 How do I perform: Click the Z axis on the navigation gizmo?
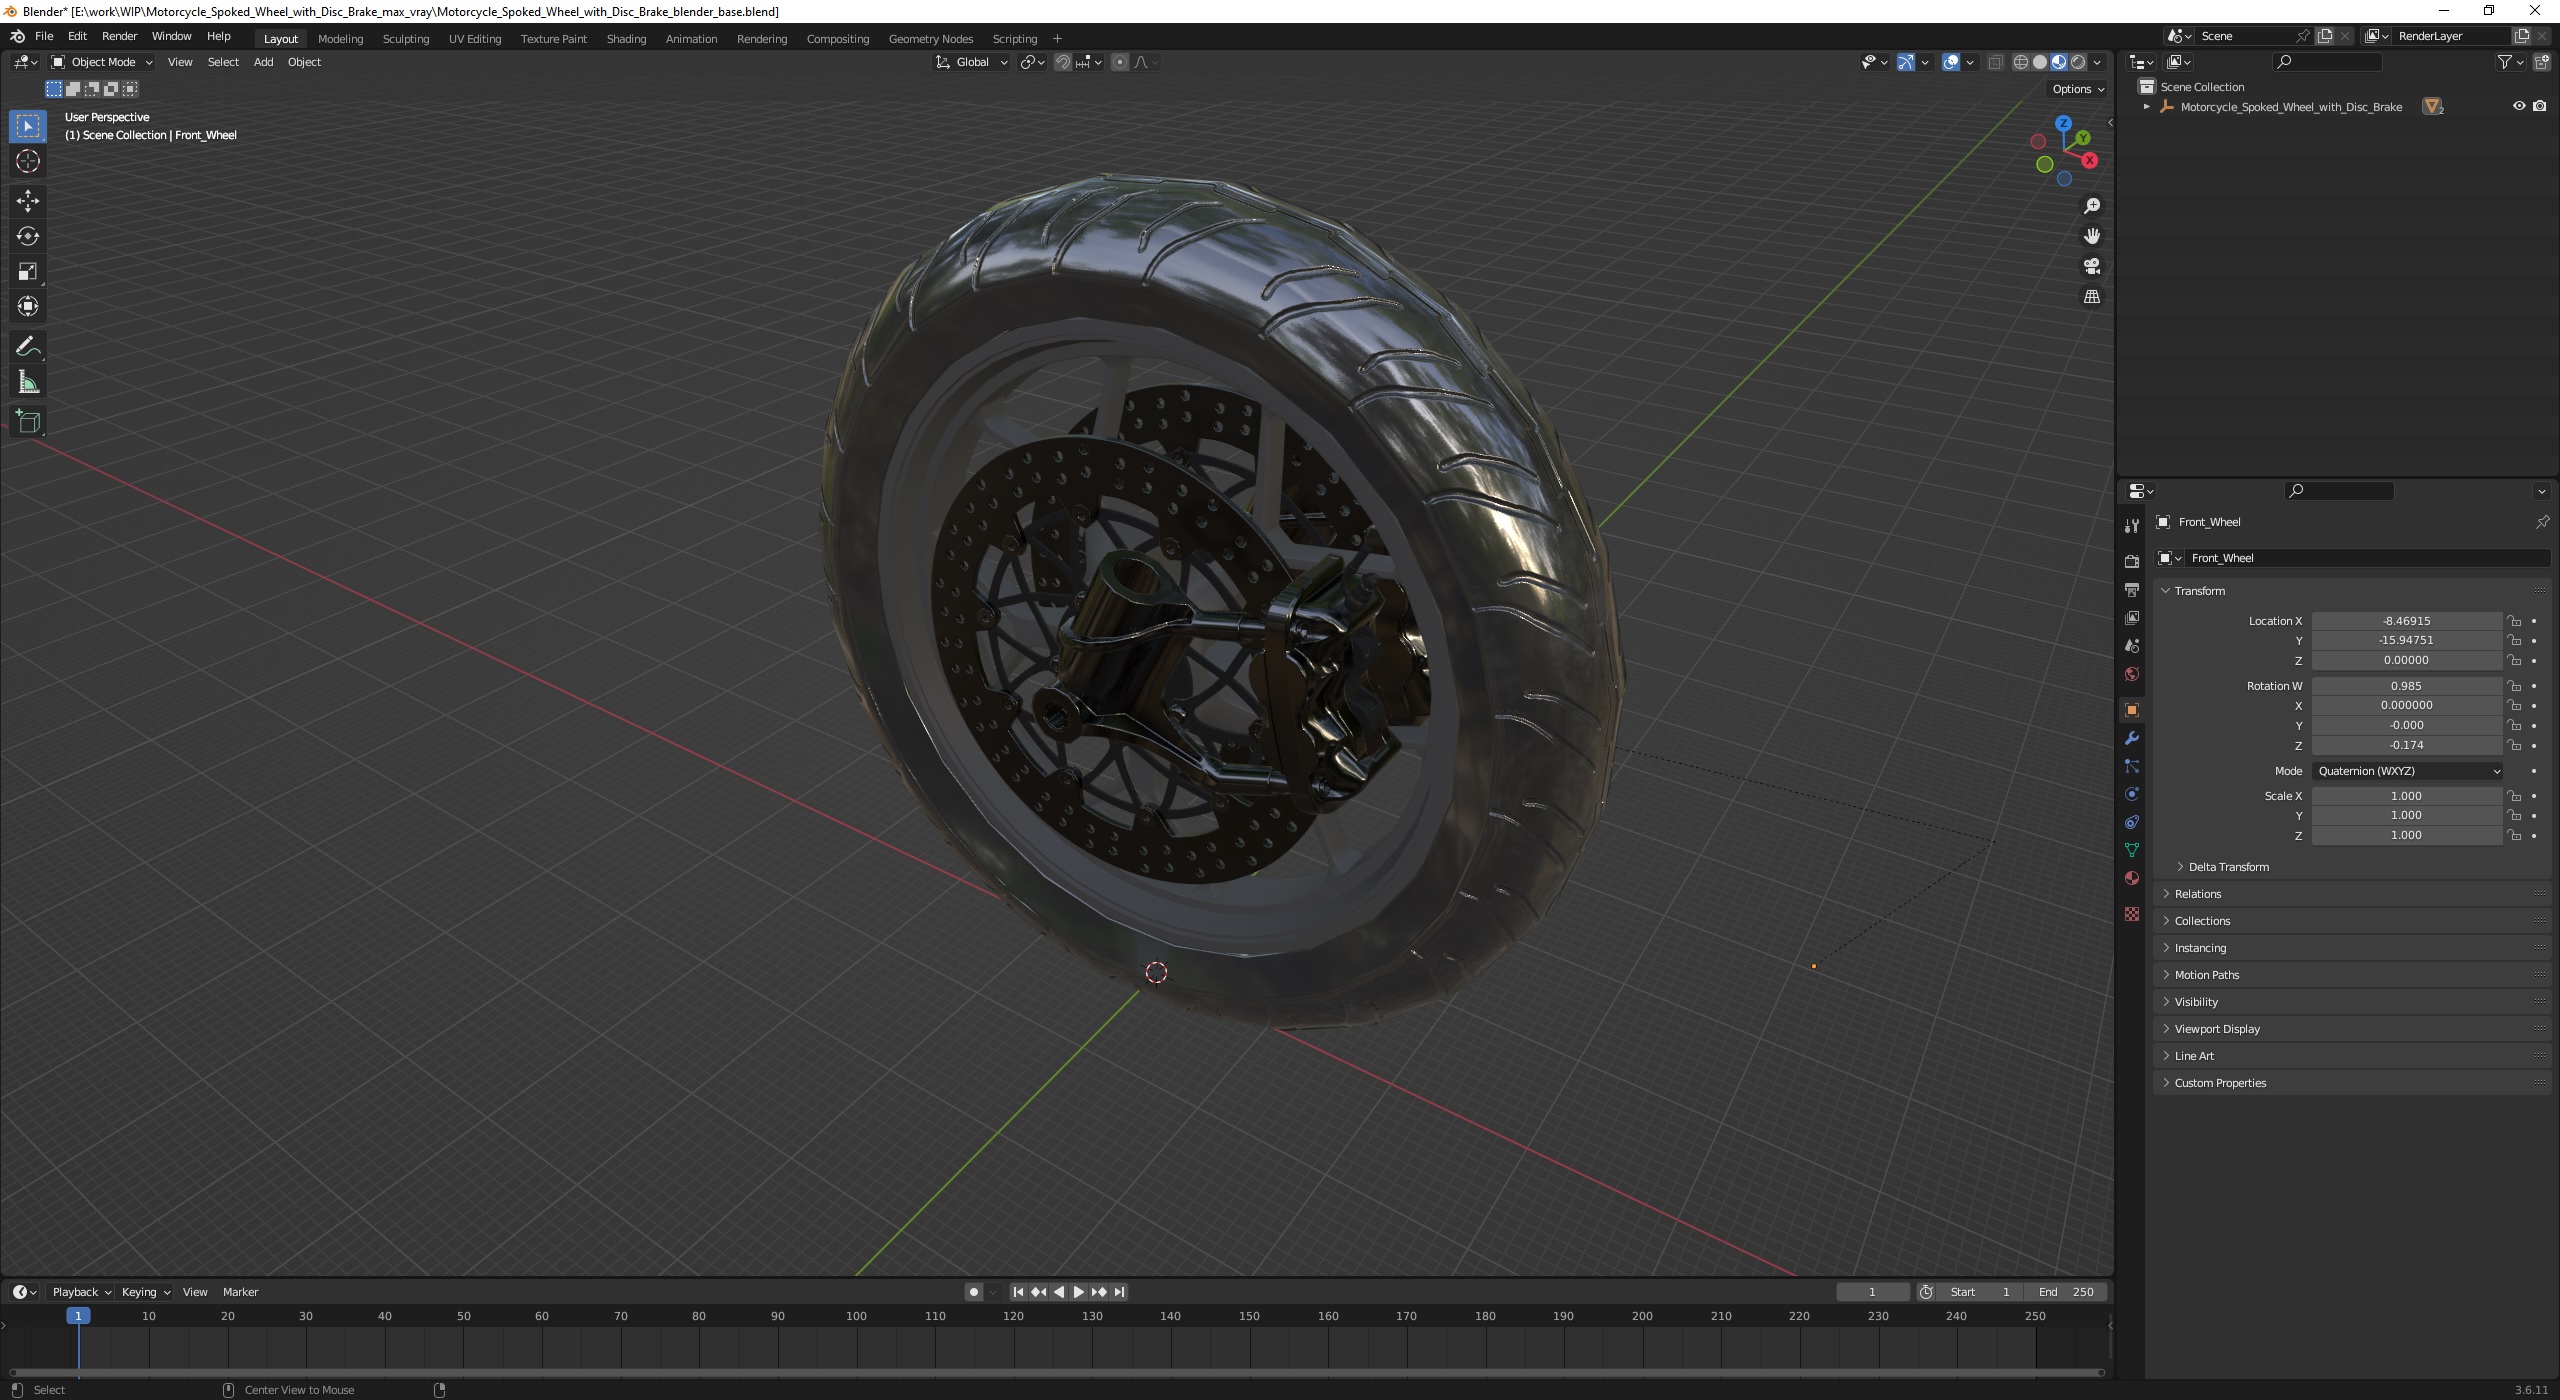click(2063, 123)
